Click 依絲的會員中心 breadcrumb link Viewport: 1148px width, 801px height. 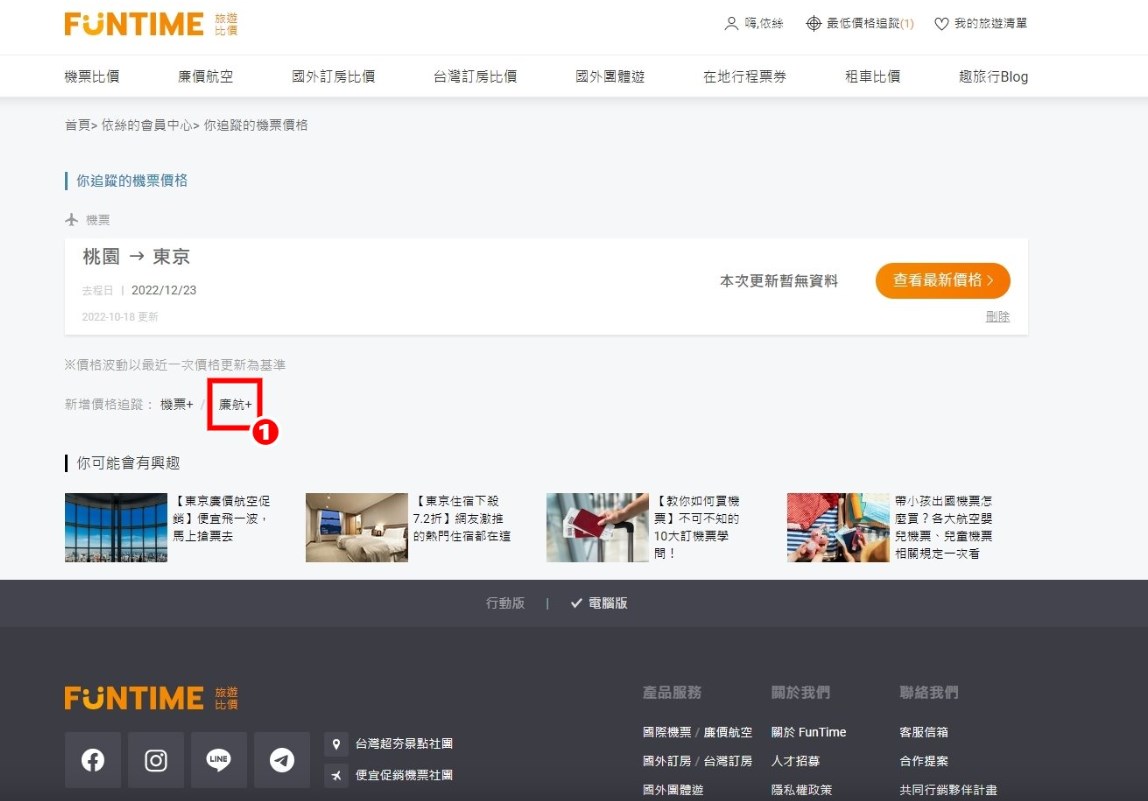146,125
